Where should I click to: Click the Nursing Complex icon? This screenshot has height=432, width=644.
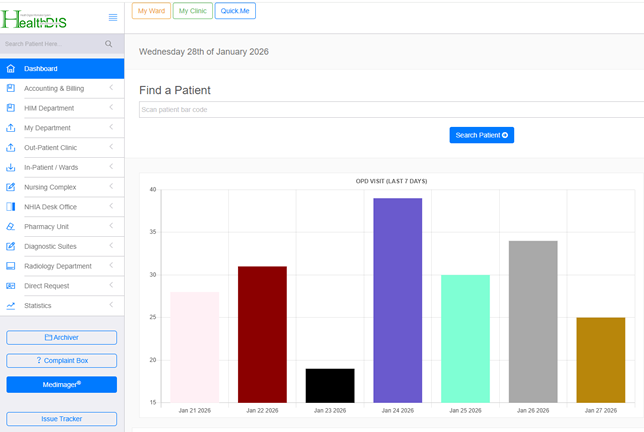pyautogui.click(x=10, y=187)
